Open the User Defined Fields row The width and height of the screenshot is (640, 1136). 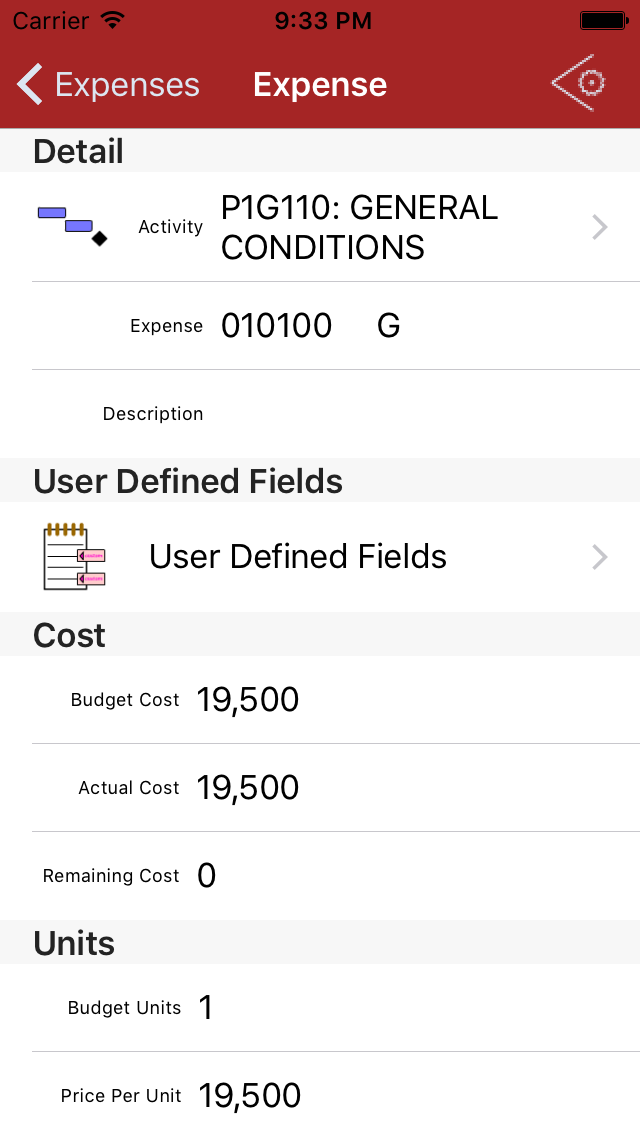pos(297,557)
